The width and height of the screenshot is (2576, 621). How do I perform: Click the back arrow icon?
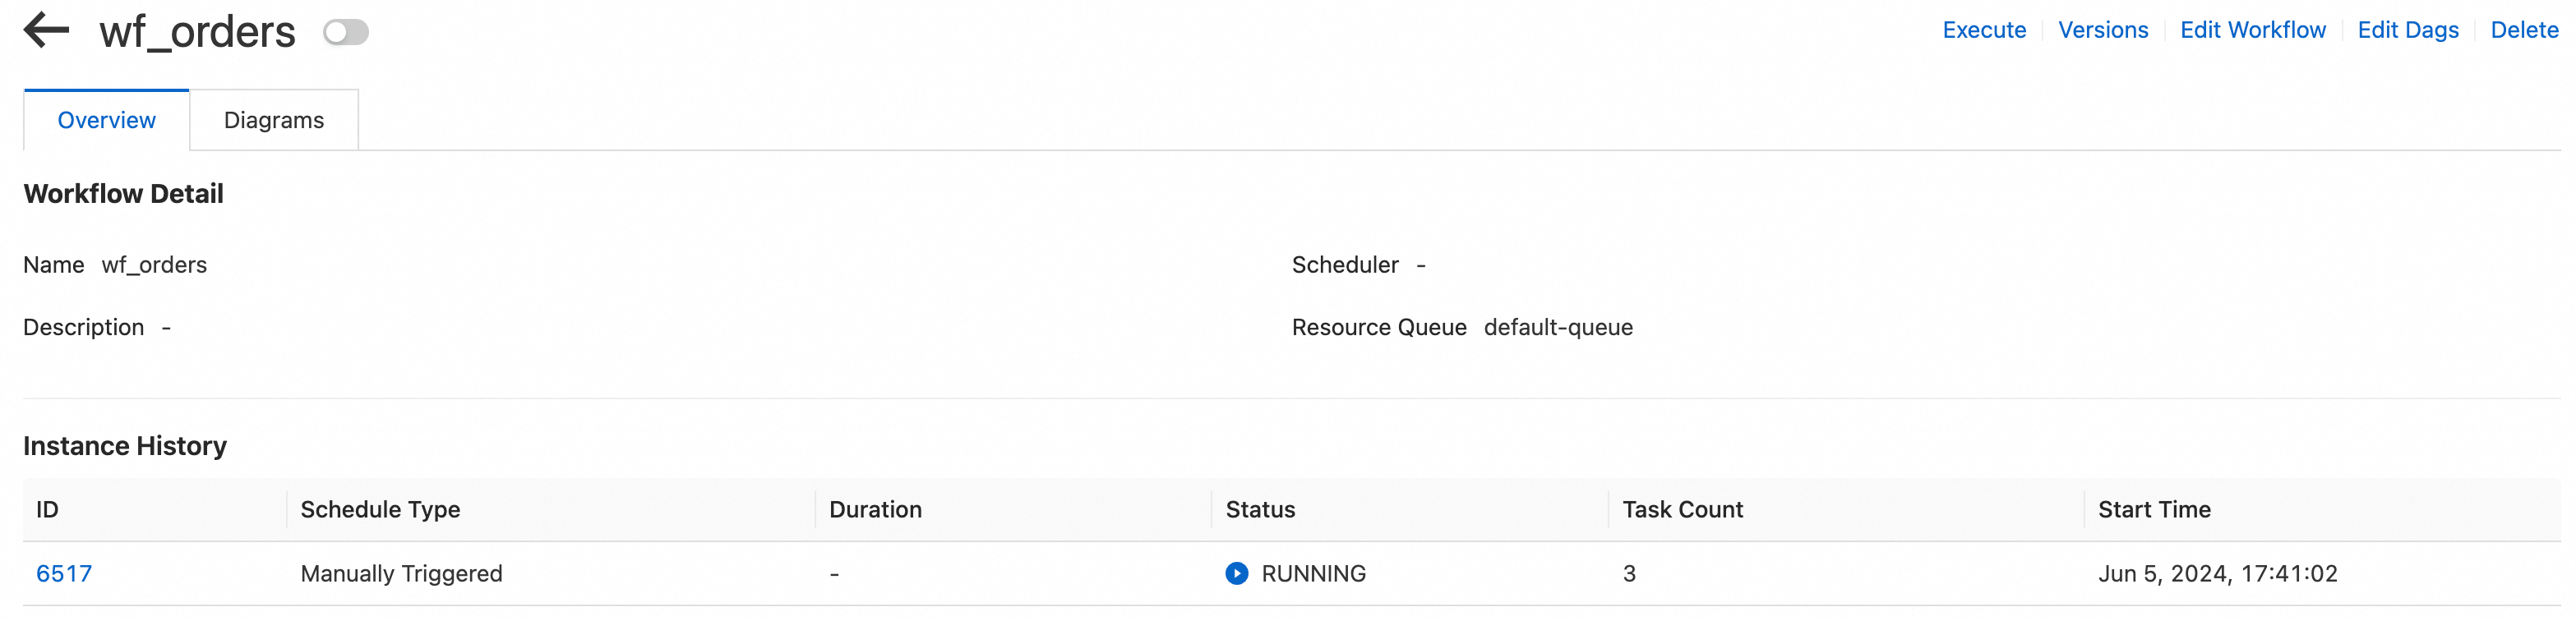(x=46, y=30)
